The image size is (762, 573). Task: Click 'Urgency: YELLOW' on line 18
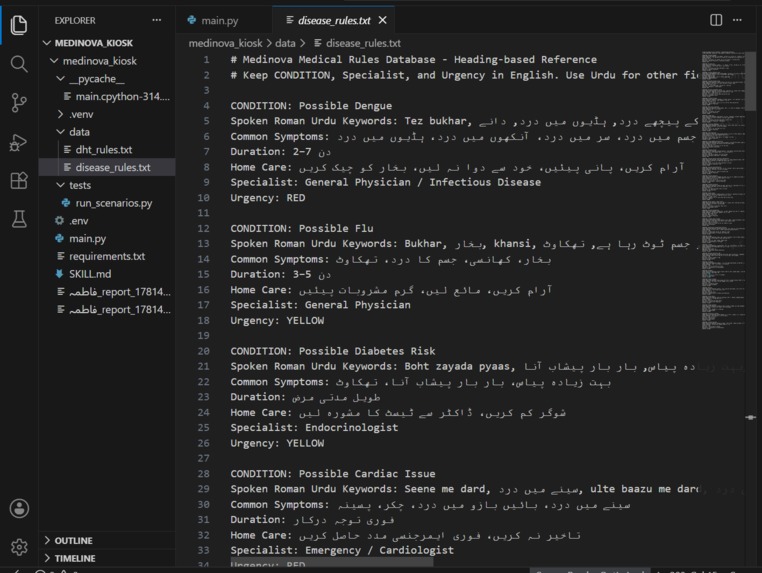tap(277, 320)
